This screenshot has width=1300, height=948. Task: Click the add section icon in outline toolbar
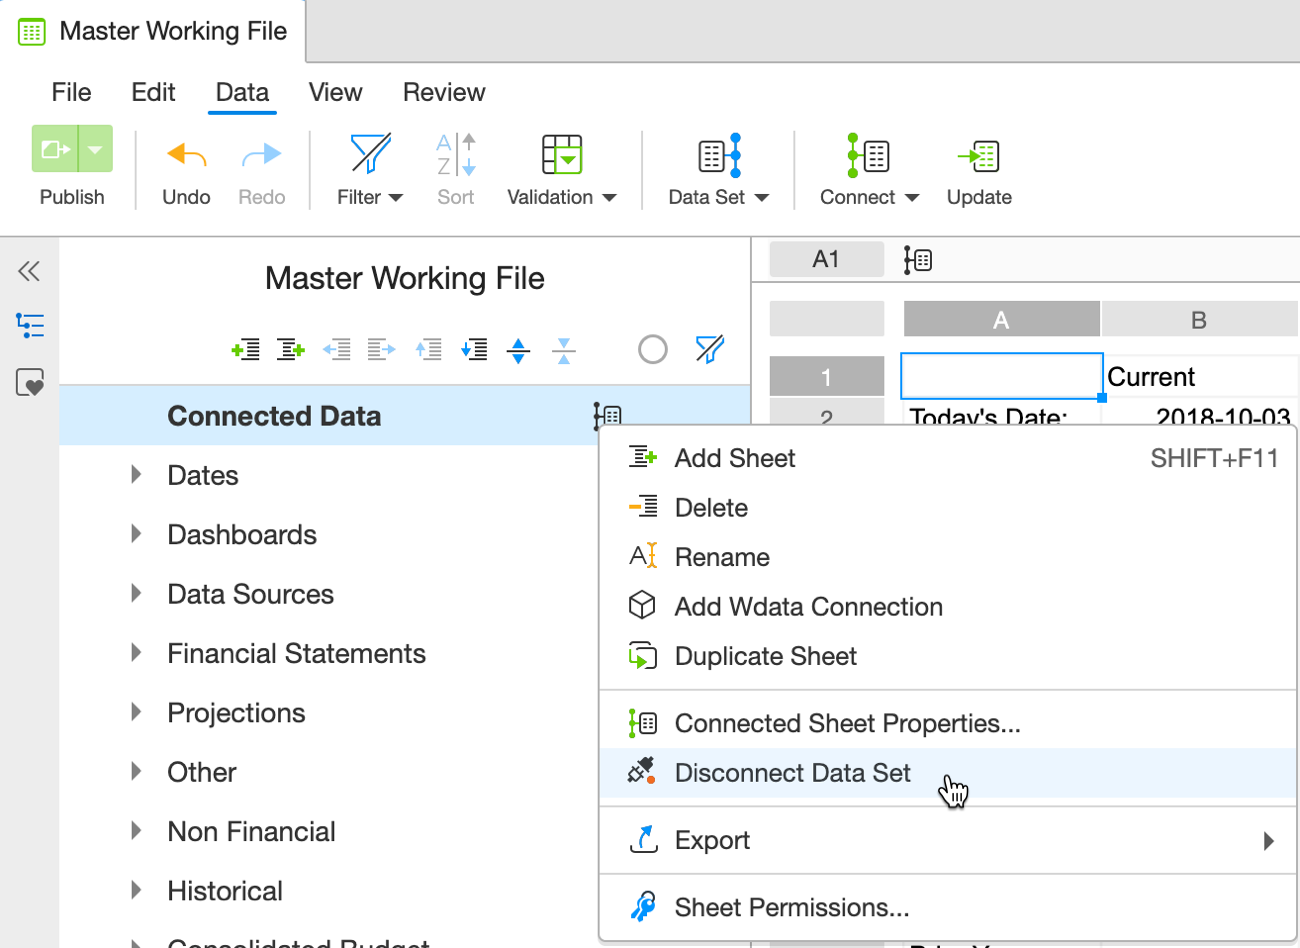click(245, 349)
